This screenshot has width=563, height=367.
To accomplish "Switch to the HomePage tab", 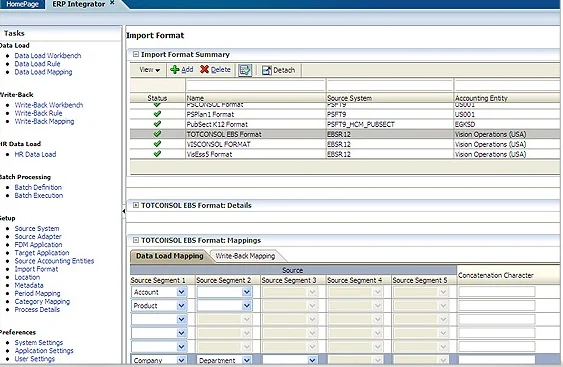I will pyautogui.click(x=22, y=4).
